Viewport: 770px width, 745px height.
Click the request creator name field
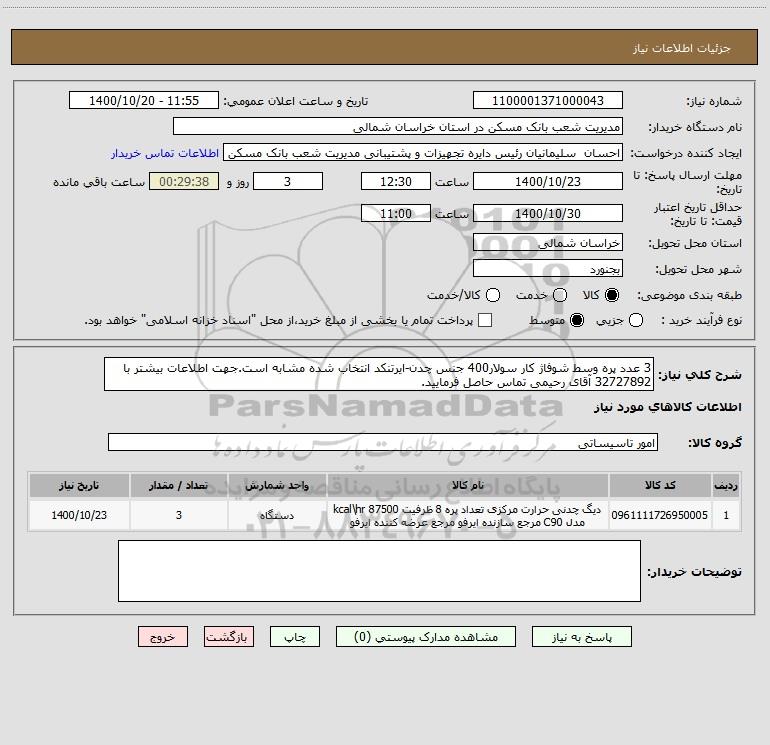click(x=423, y=152)
